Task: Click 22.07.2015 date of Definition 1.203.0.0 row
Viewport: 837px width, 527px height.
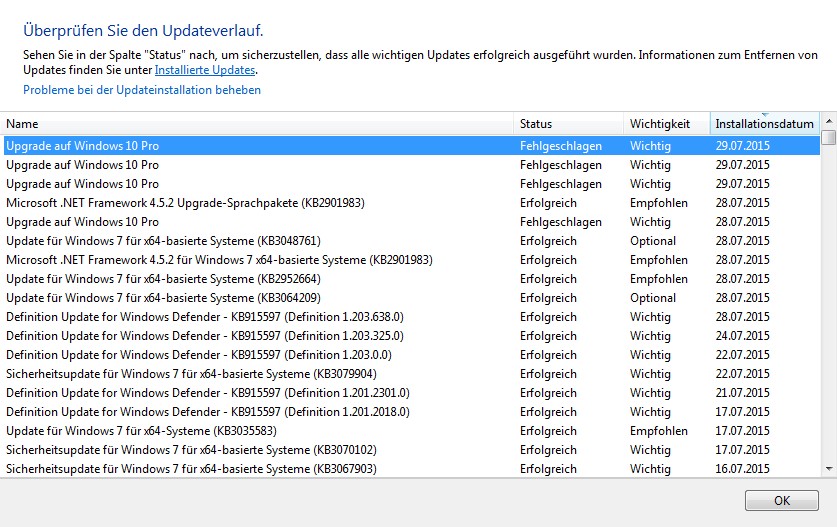Action: tap(743, 355)
